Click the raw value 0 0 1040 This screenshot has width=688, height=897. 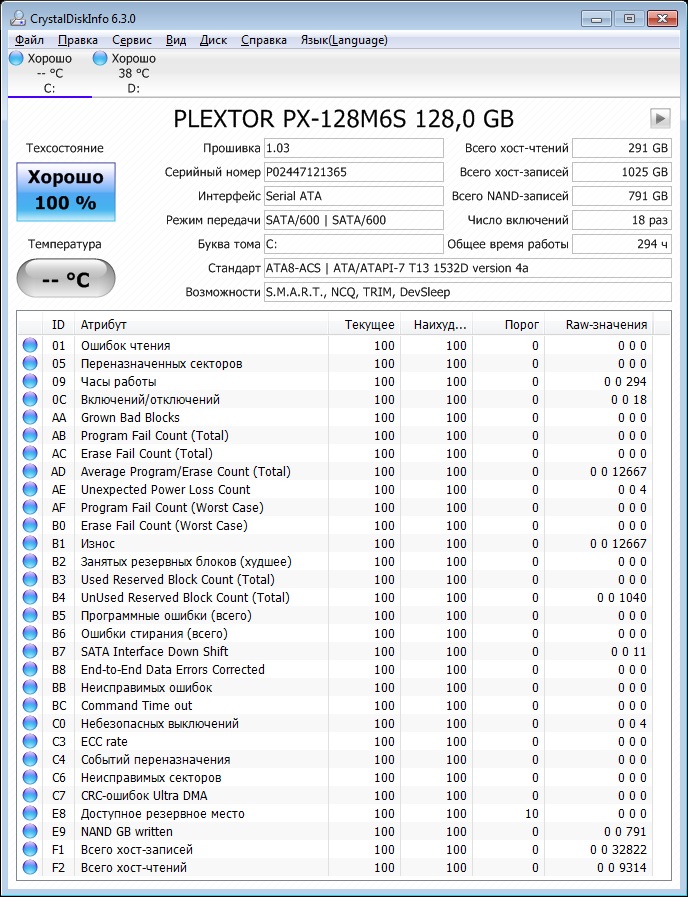click(622, 597)
